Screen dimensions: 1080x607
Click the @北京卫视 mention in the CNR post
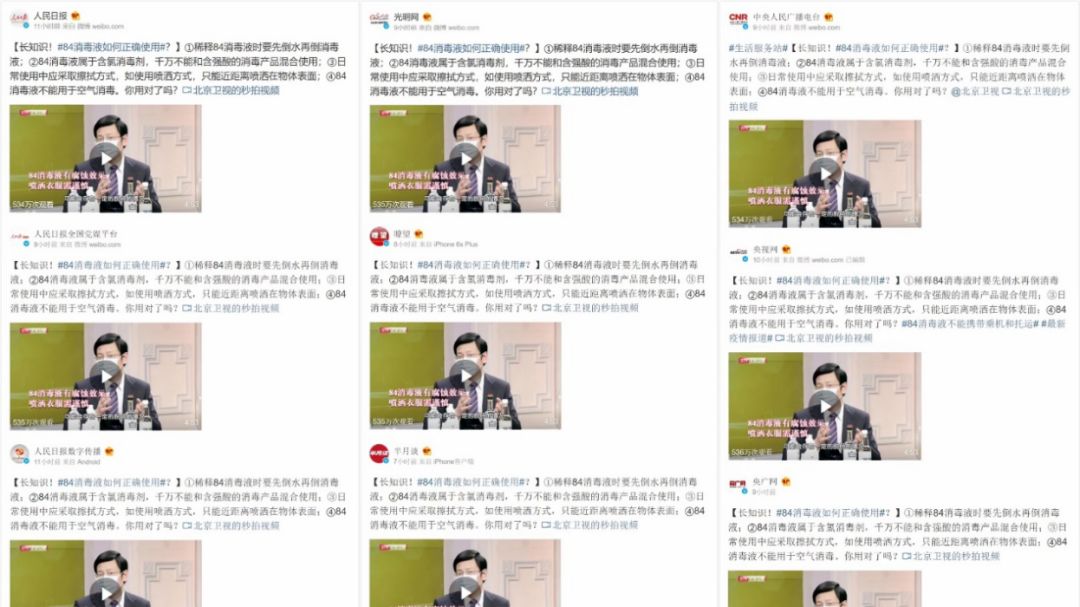pyautogui.click(x=975, y=91)
